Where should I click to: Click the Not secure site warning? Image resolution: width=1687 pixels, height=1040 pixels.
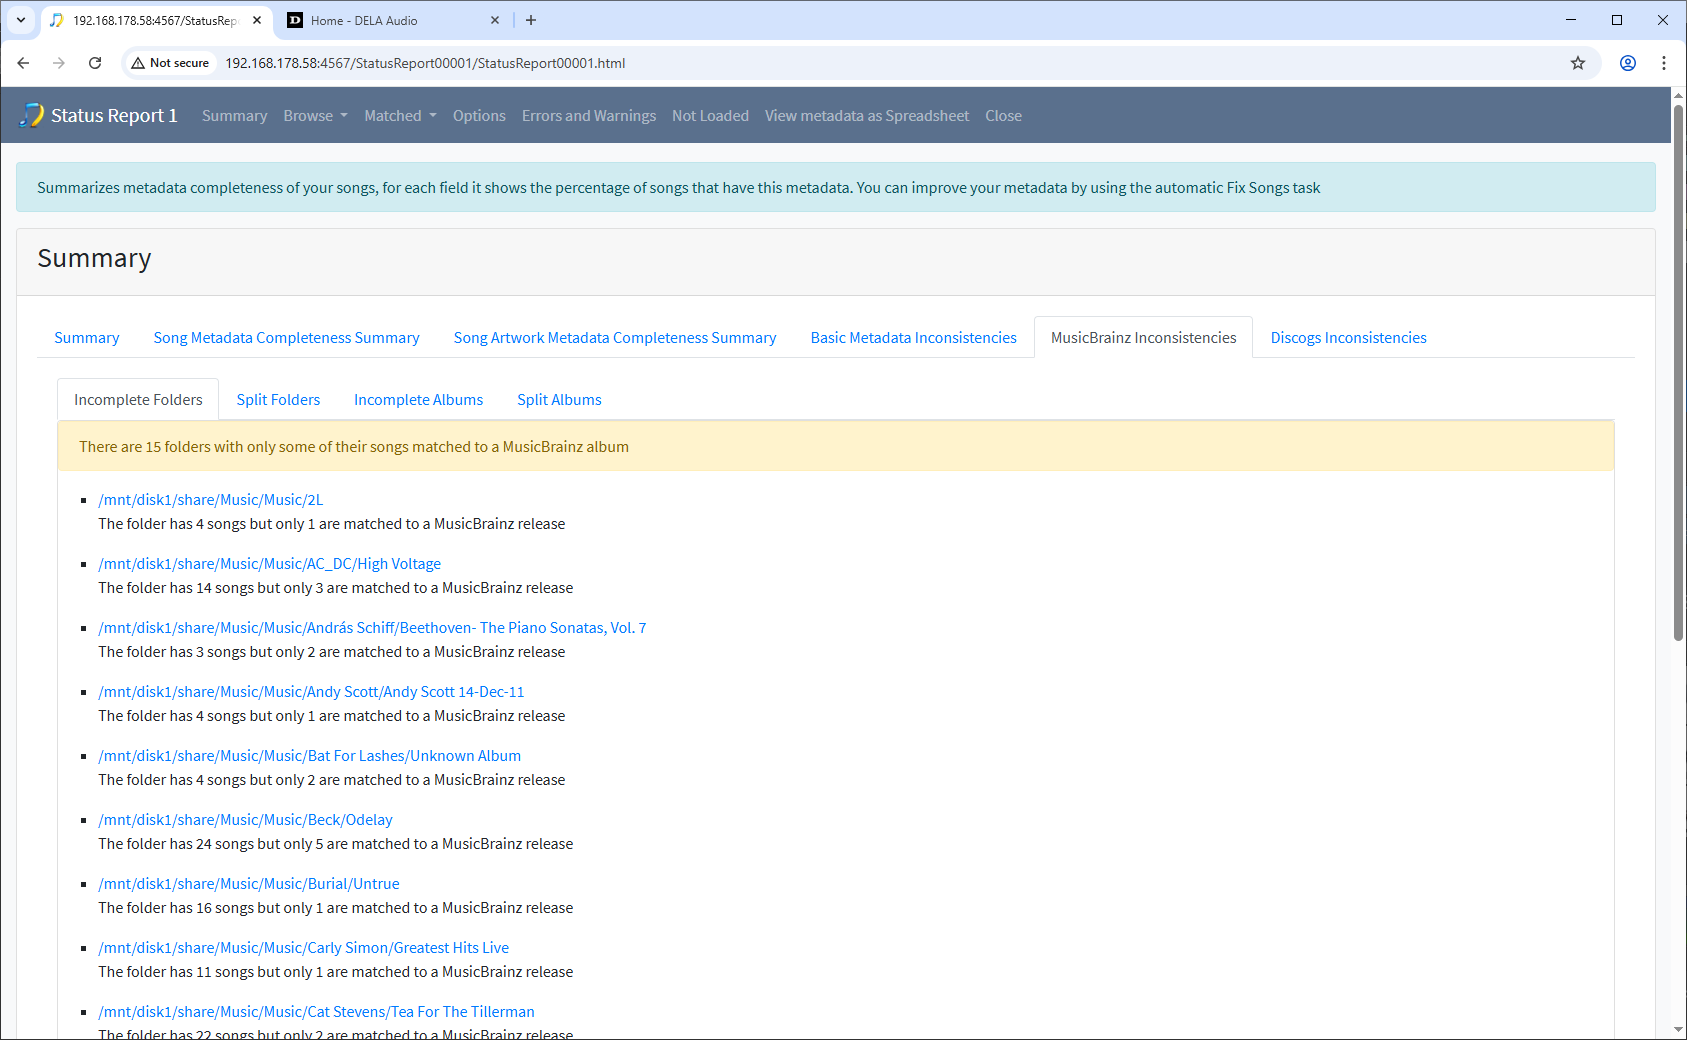tap(170, 63)
